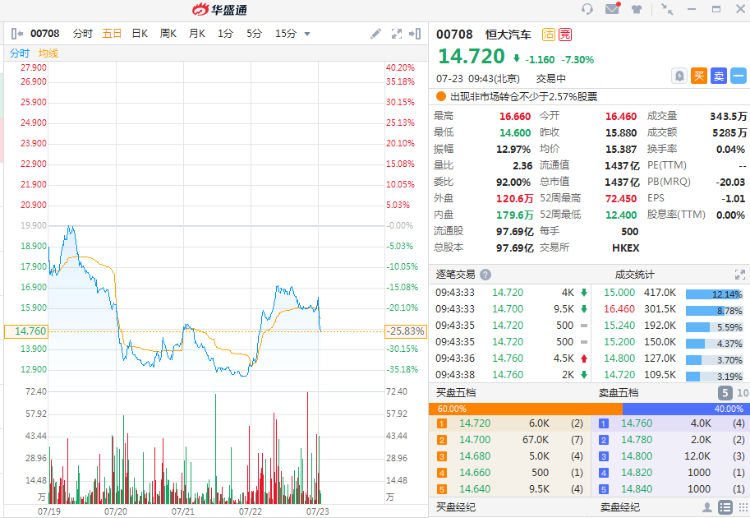Screen dimensions: 750x518
Task: Click the orange news alert about 2.57% shares
Action: (x=517, y=97)
